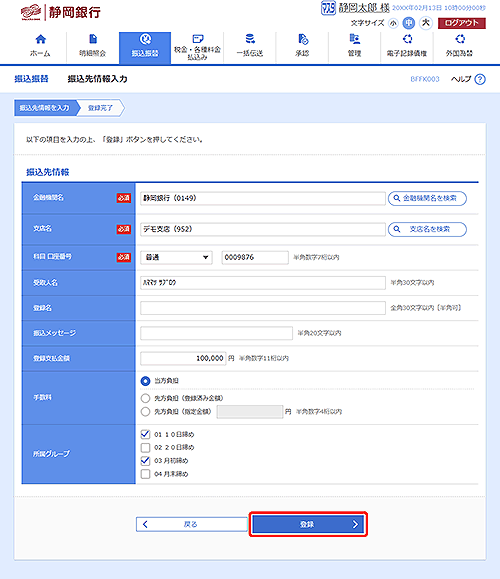Open the 一括伝送 navigation icon
The width and height of the screenshot is (500, 579).
coord(250,39)
